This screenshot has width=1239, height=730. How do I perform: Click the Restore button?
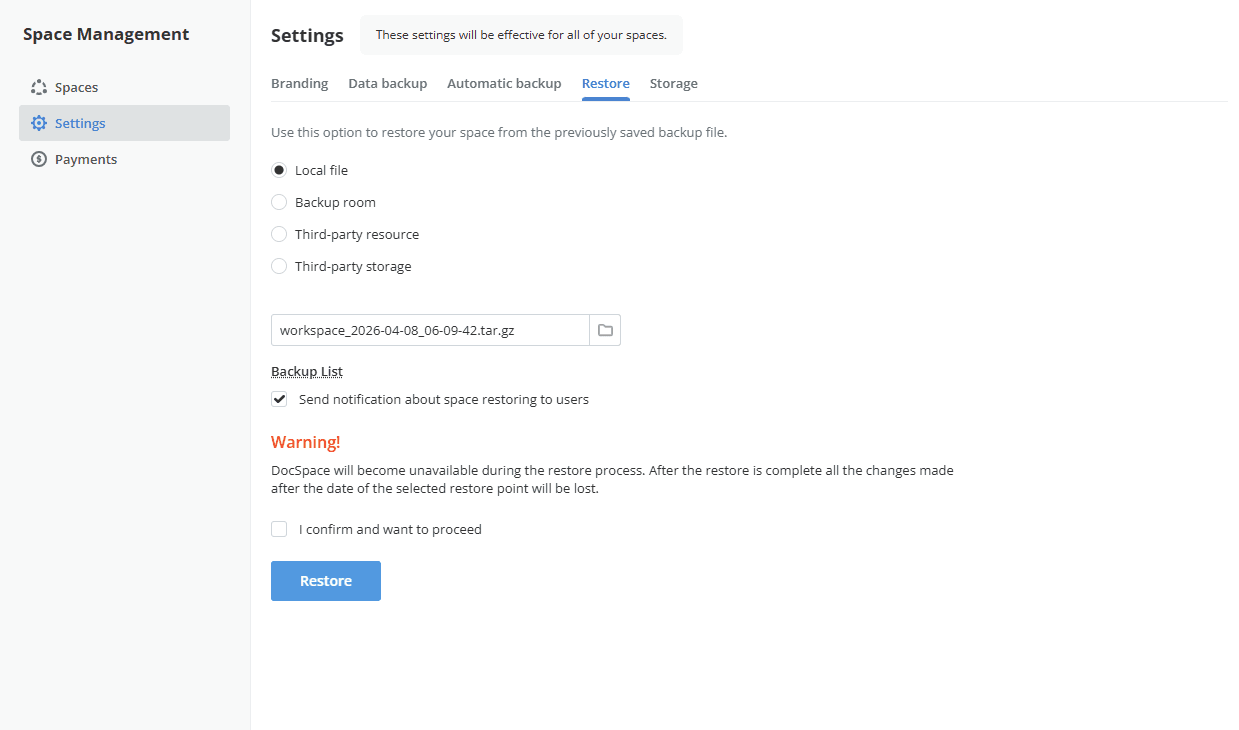click(x=325, y=581)
